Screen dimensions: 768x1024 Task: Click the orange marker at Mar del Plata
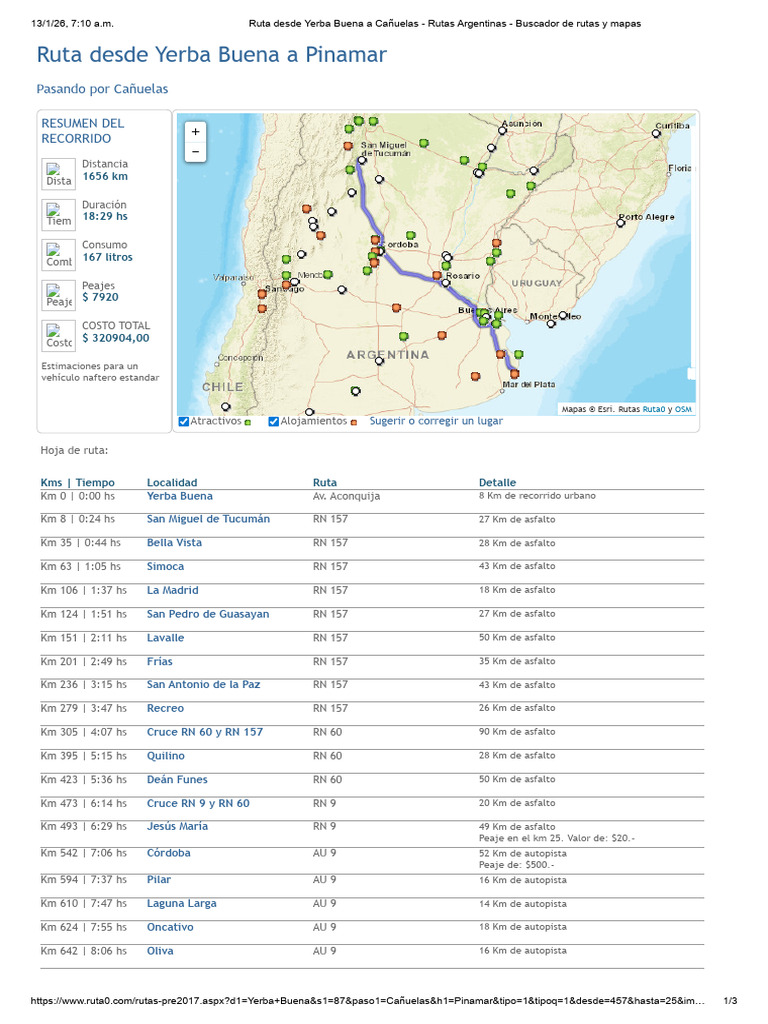tap(515, 374)
